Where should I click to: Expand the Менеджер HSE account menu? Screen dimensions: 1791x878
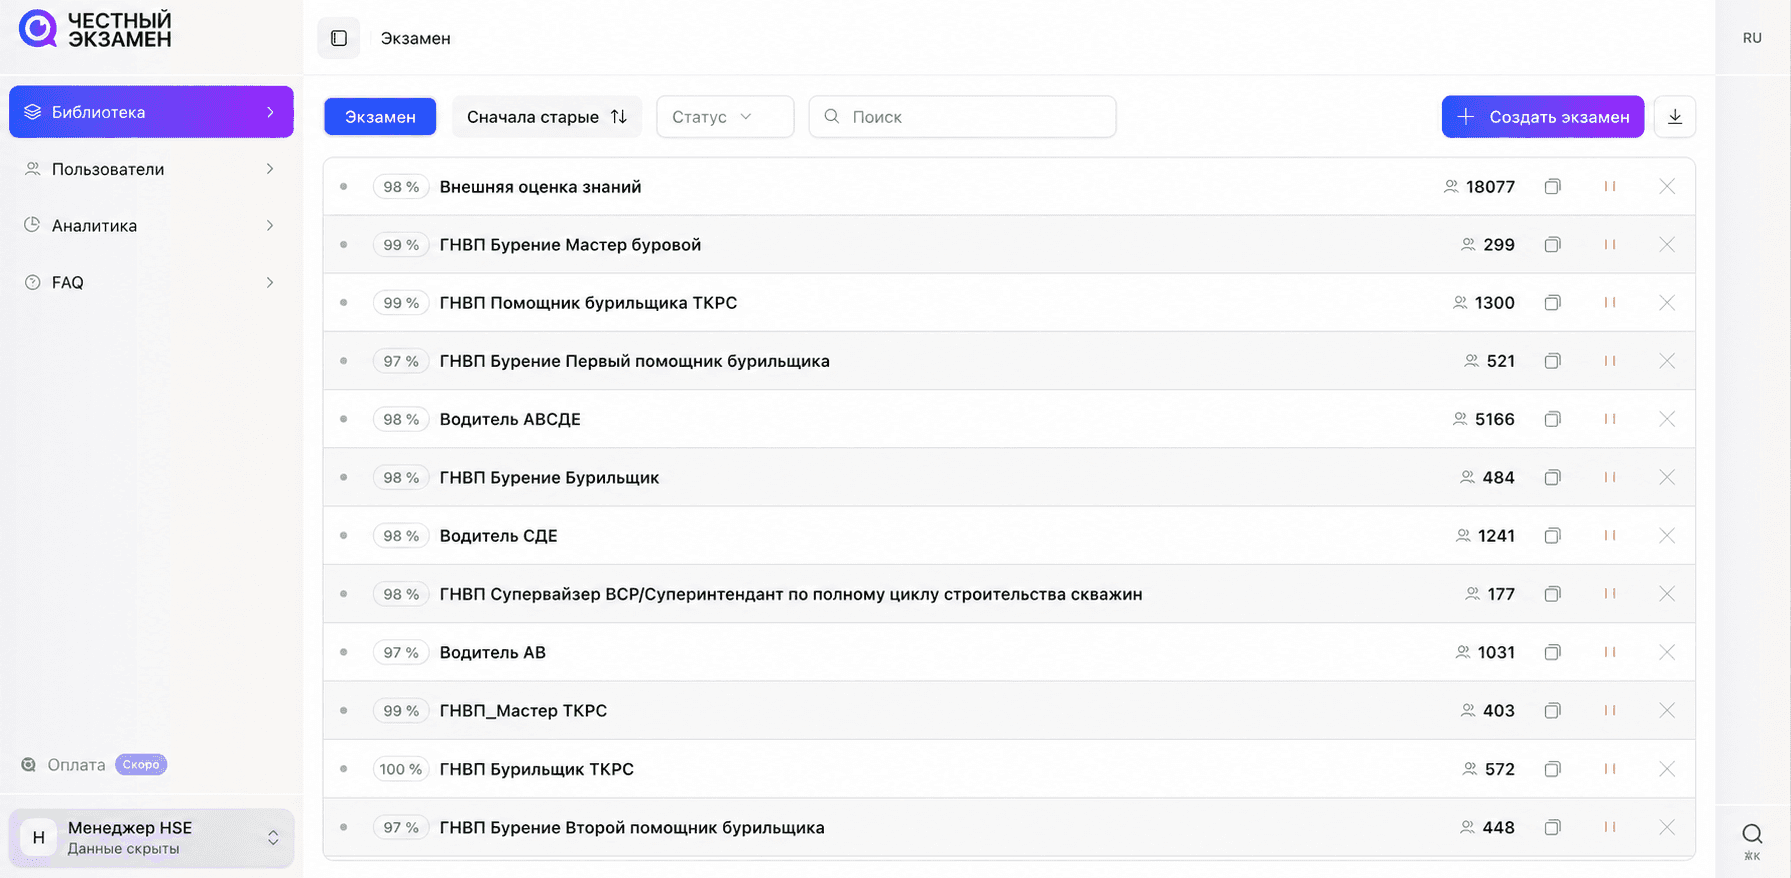(x=152, y=838)
